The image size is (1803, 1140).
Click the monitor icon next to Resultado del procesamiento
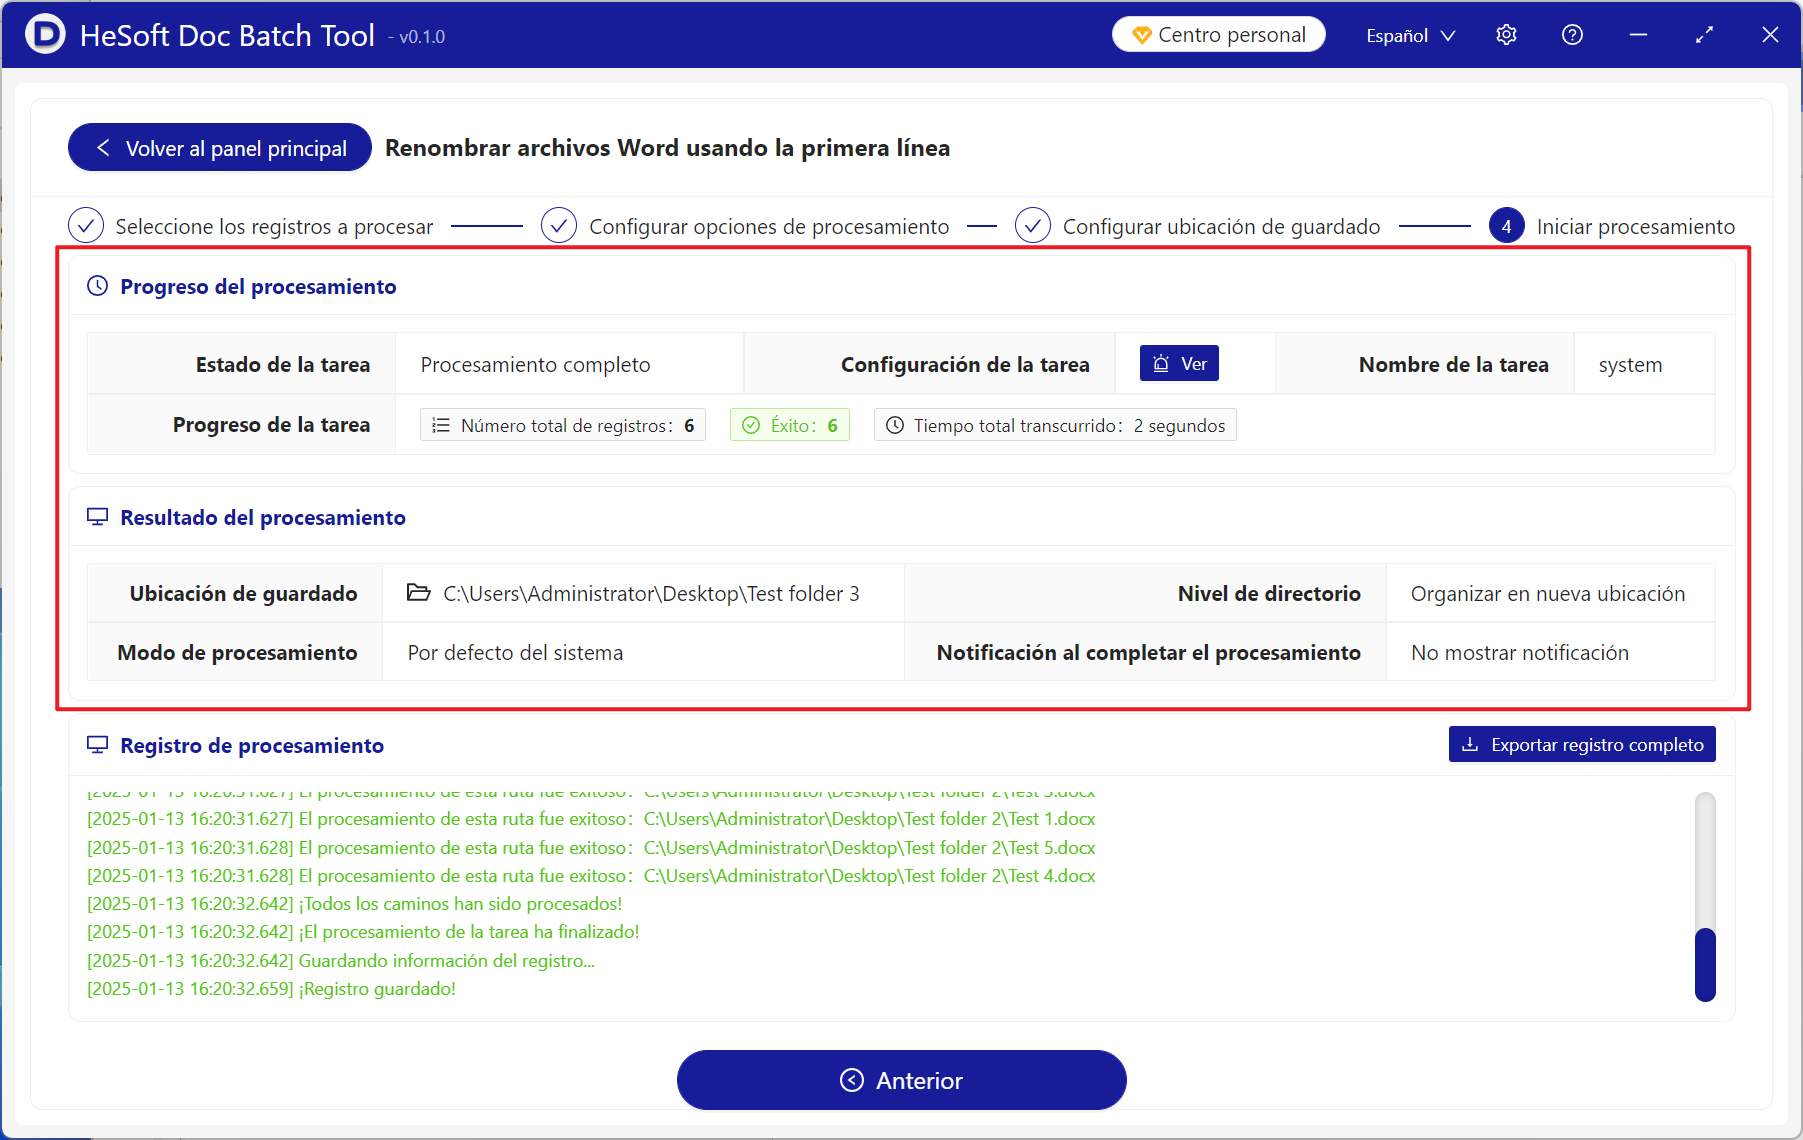pyautogui.click(x=97, y=517)
